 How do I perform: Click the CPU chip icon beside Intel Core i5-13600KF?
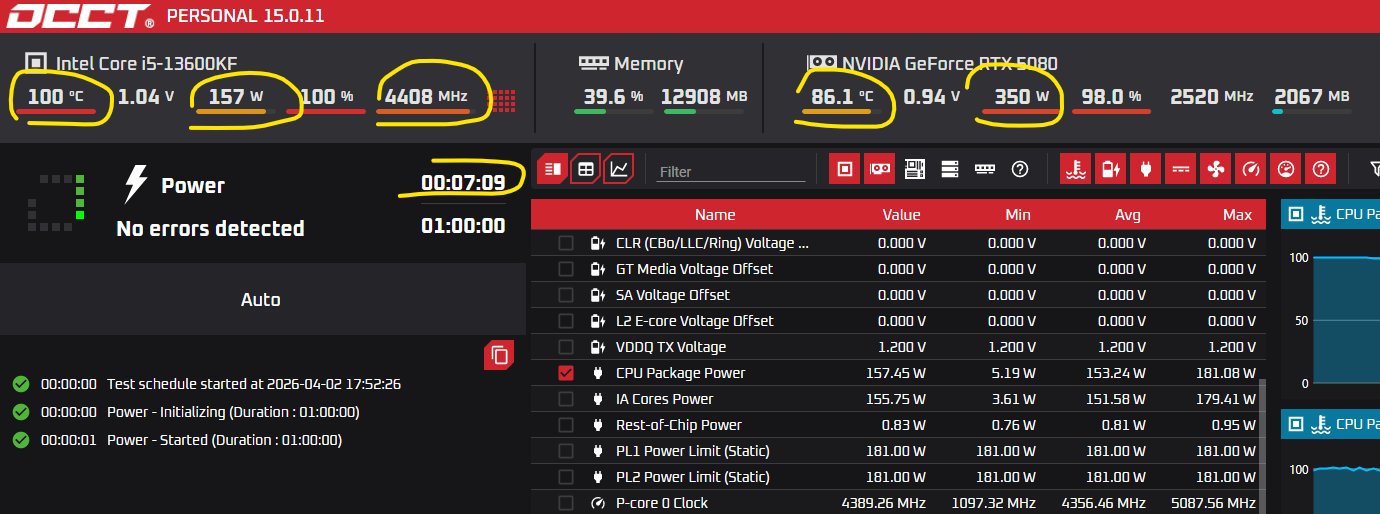pos(35,62)
